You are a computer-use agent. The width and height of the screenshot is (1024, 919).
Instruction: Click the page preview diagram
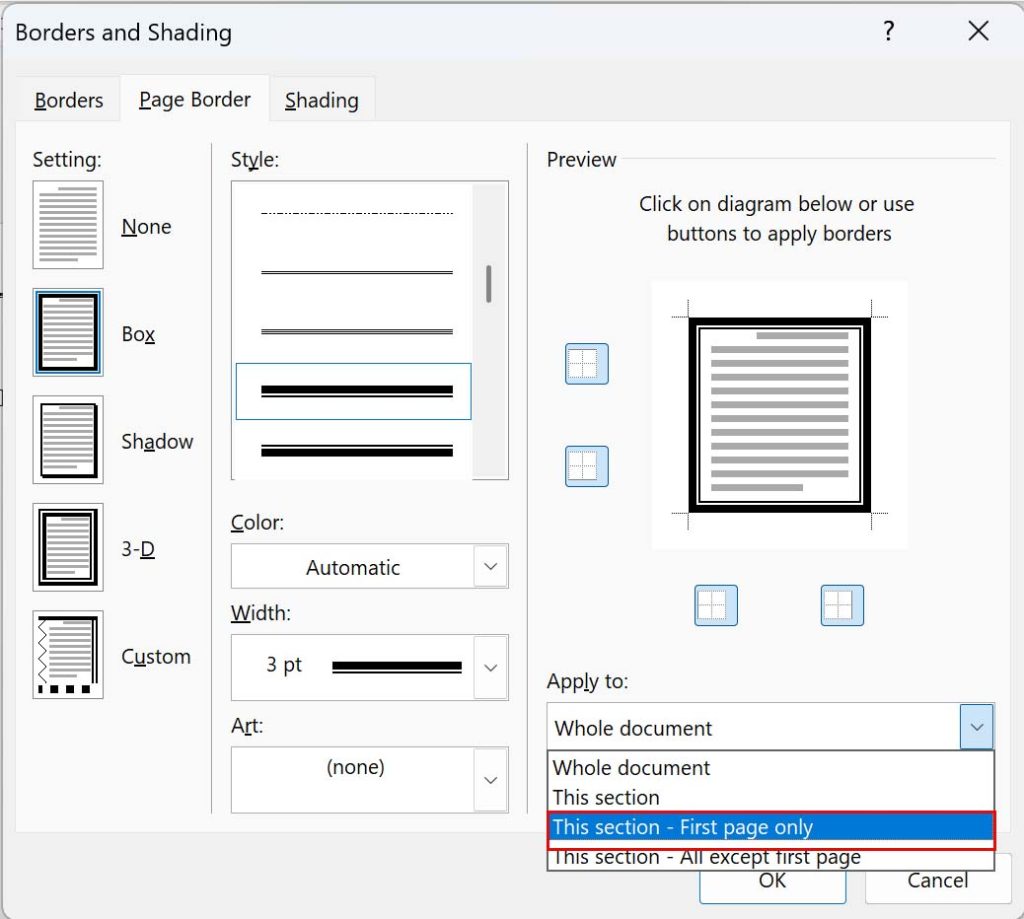779,415
